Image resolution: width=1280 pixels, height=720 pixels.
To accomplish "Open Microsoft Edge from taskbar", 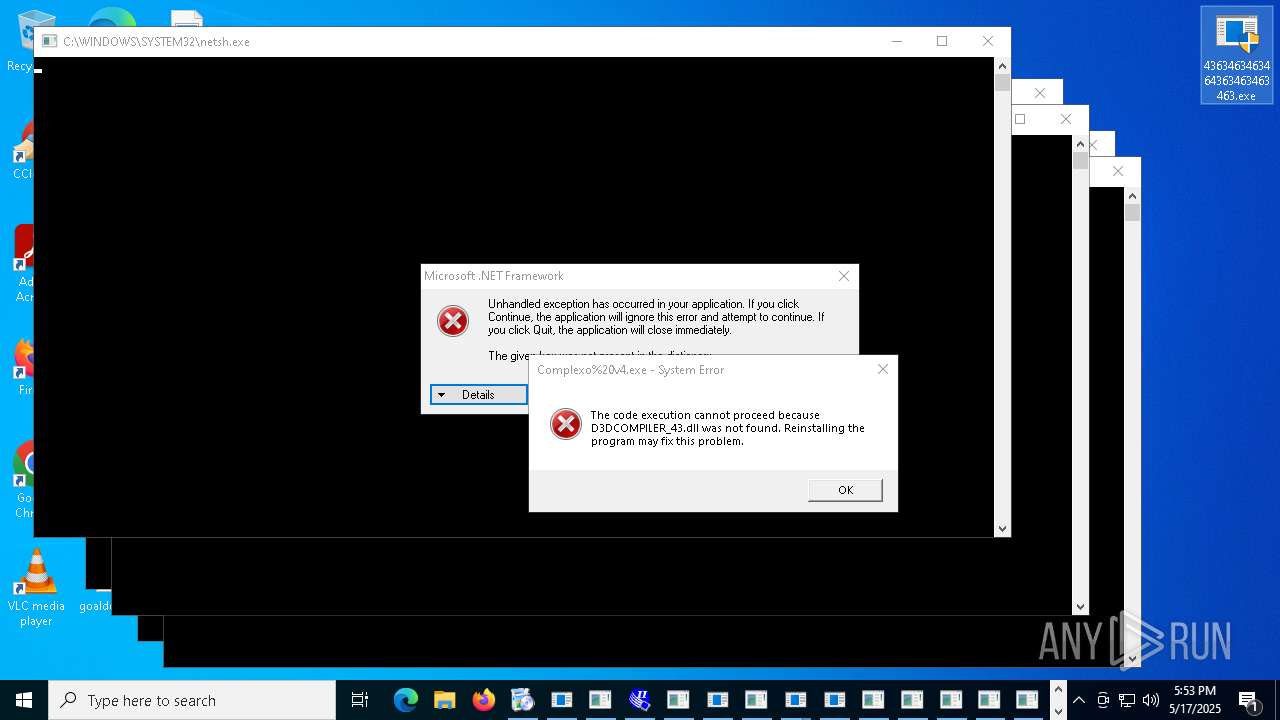I will (405, 700).
